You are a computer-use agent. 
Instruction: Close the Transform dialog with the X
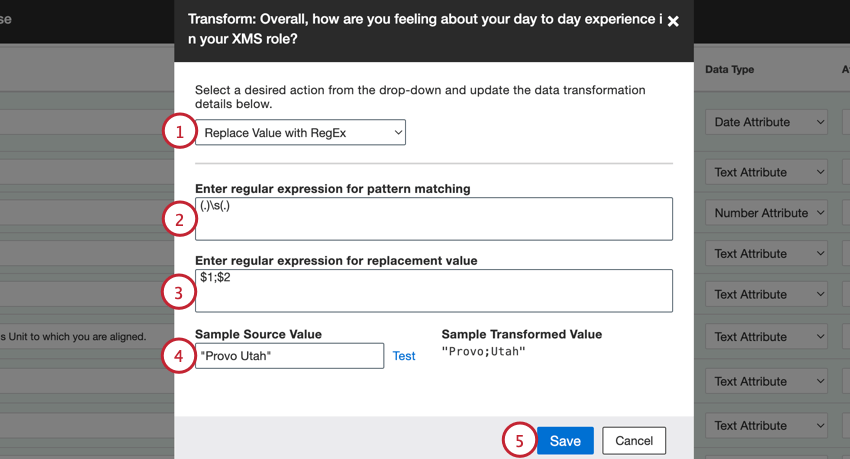pos(673,21)
